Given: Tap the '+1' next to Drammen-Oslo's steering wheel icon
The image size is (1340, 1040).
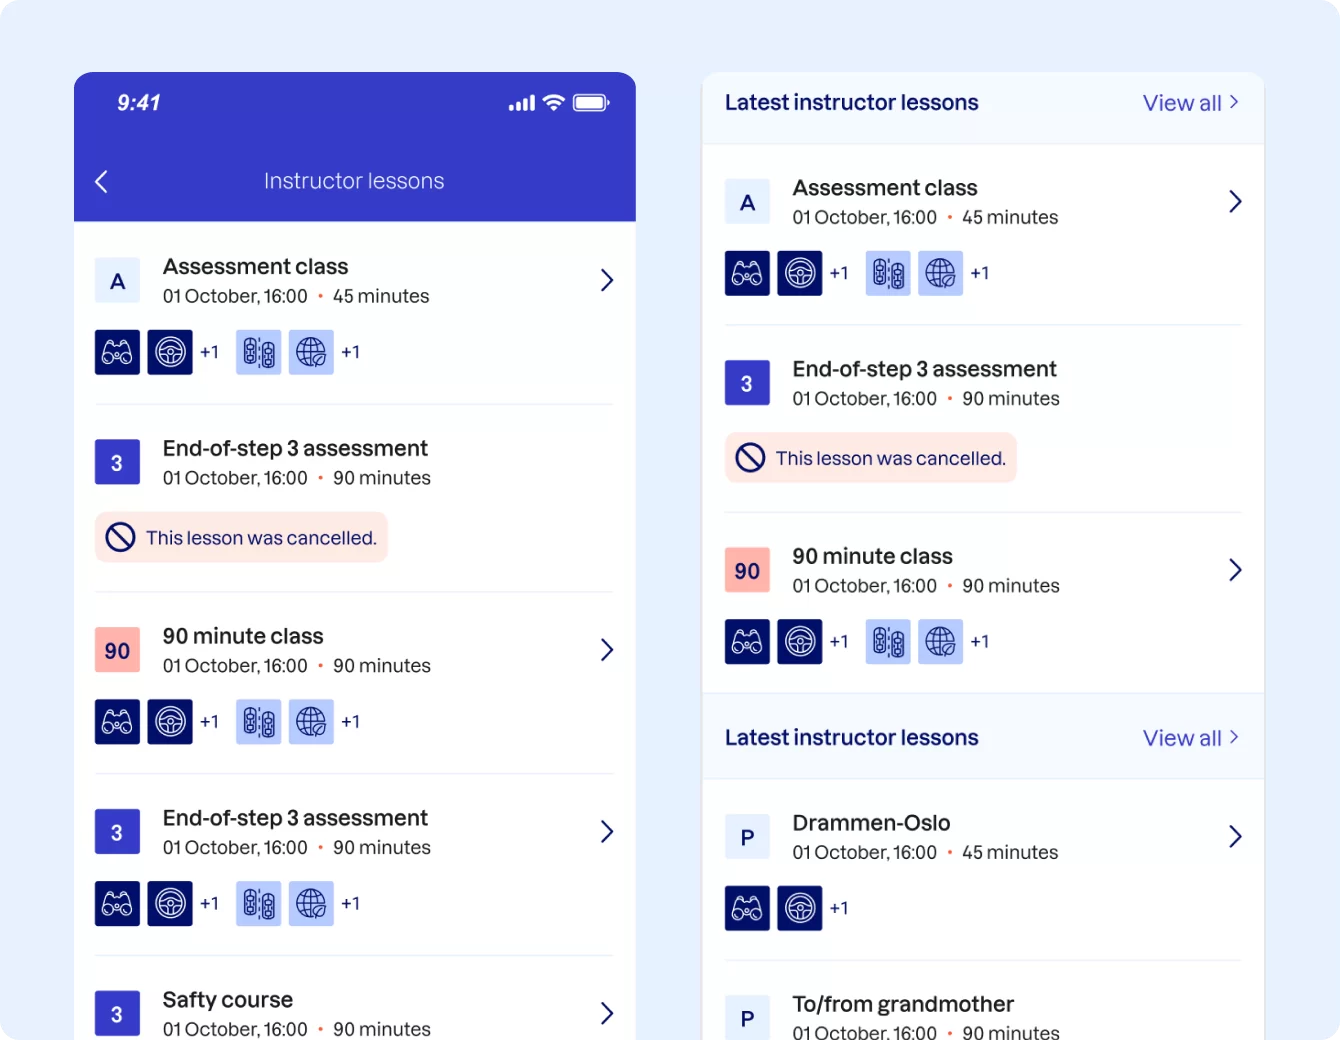Looking at the screenshot, I should point(839,908).
